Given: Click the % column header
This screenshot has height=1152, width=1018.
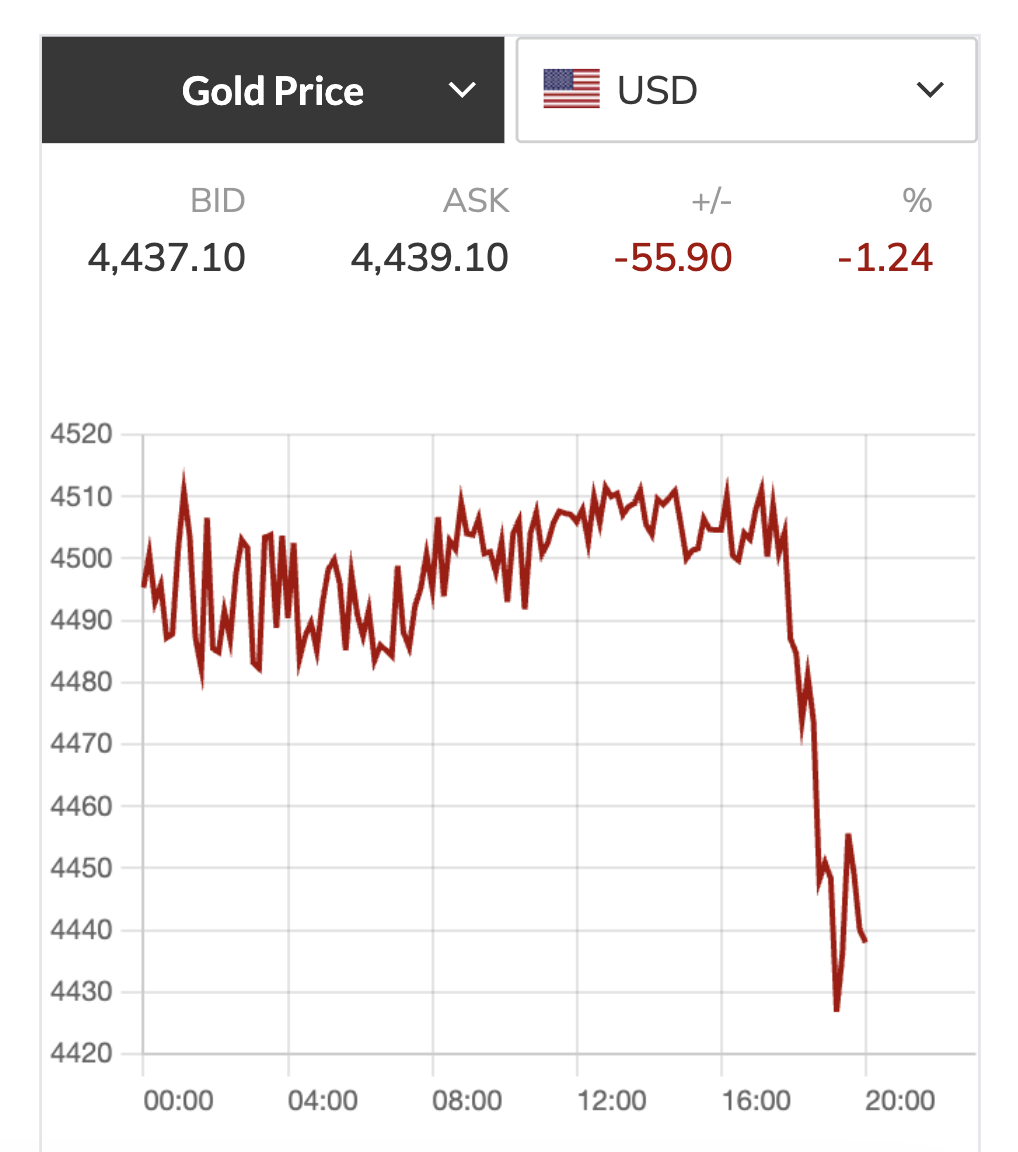Looking at the screenshot, I should point(917,201).
